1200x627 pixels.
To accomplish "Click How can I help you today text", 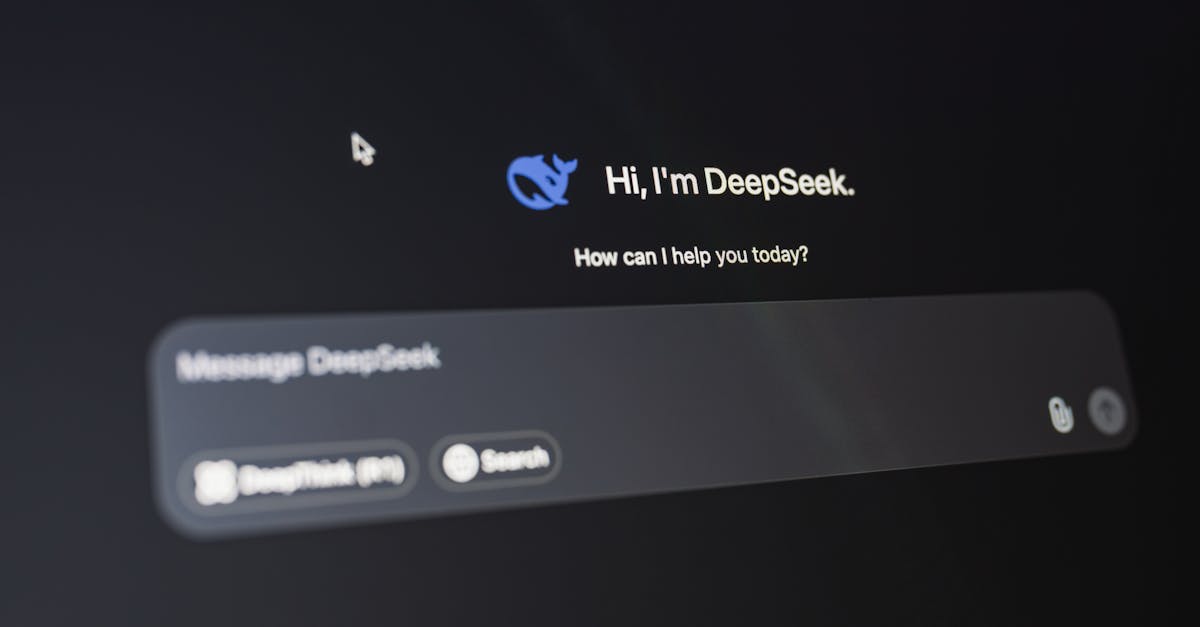I will tap(692, 256).
